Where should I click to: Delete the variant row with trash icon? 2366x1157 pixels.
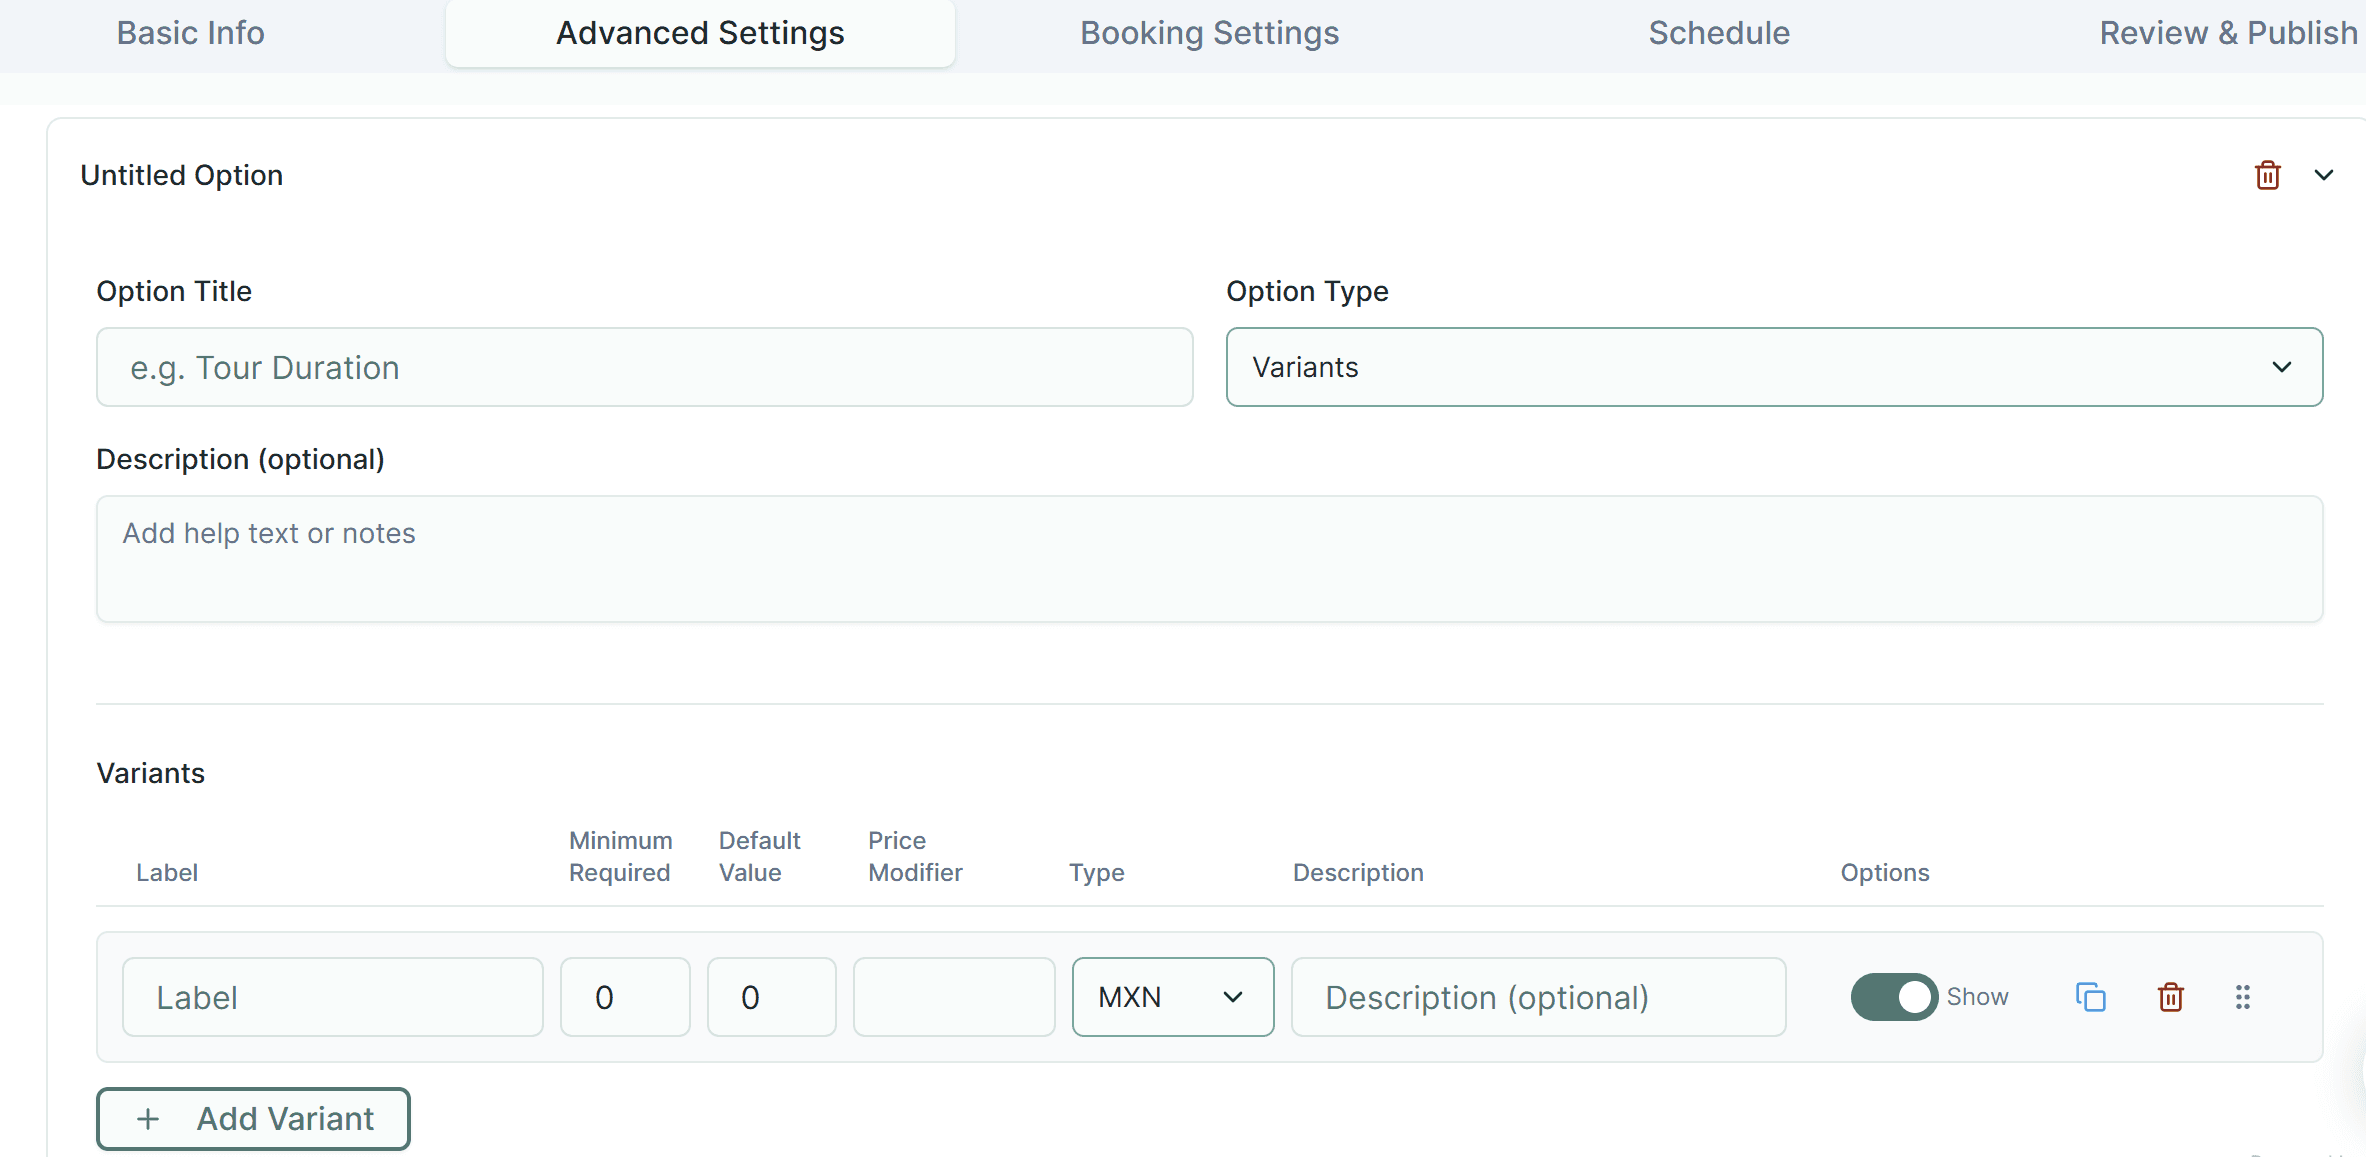click(2171, 997)
